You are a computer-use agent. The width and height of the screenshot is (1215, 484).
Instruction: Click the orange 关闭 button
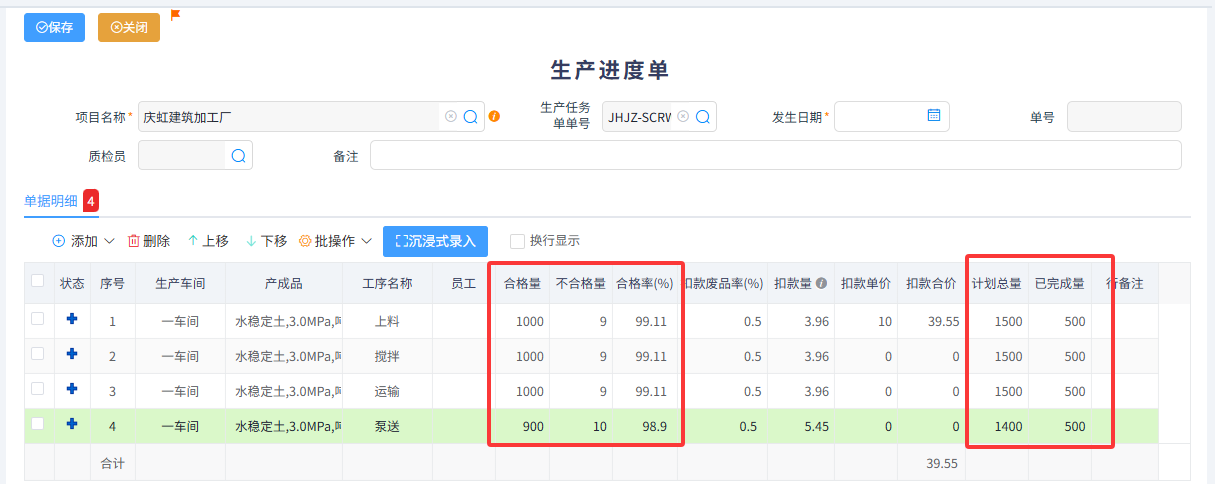129,28
